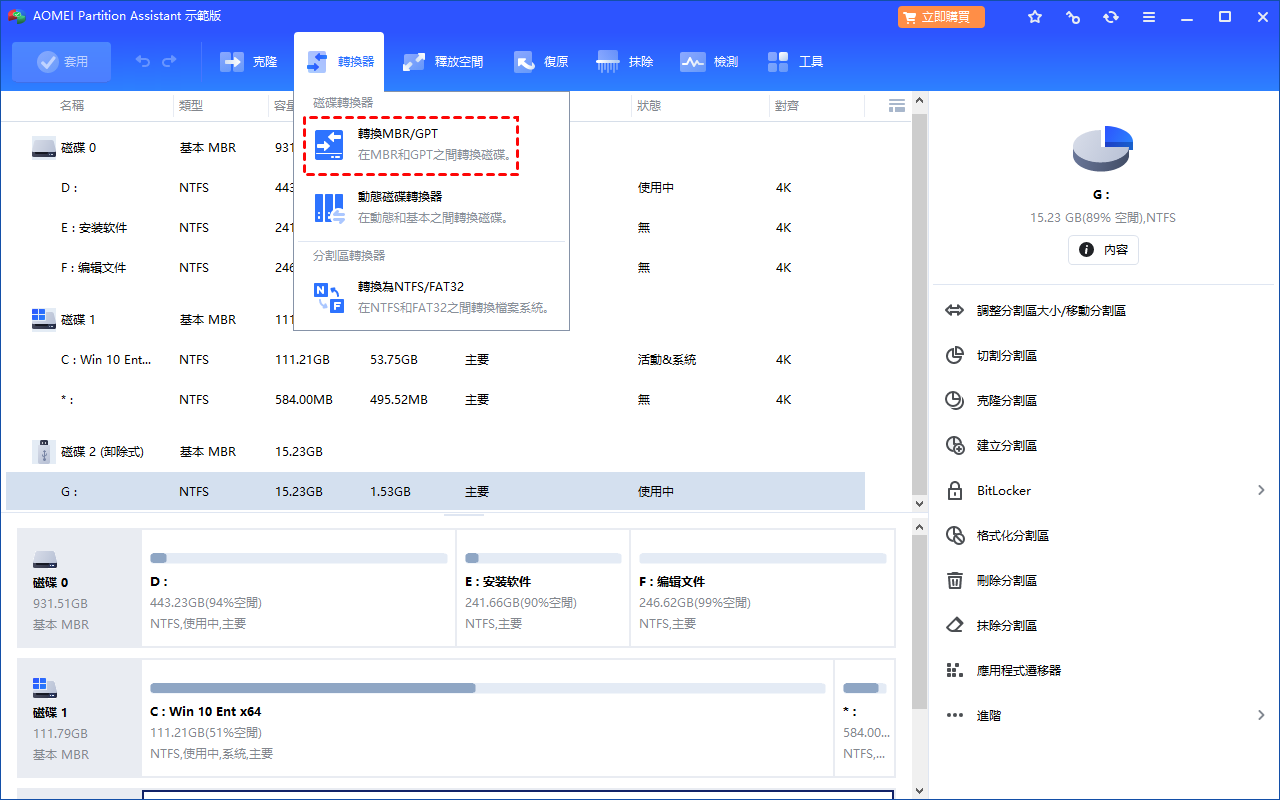
Task: Open the 轉換器 converter menu
Action: tap(340, 62)
